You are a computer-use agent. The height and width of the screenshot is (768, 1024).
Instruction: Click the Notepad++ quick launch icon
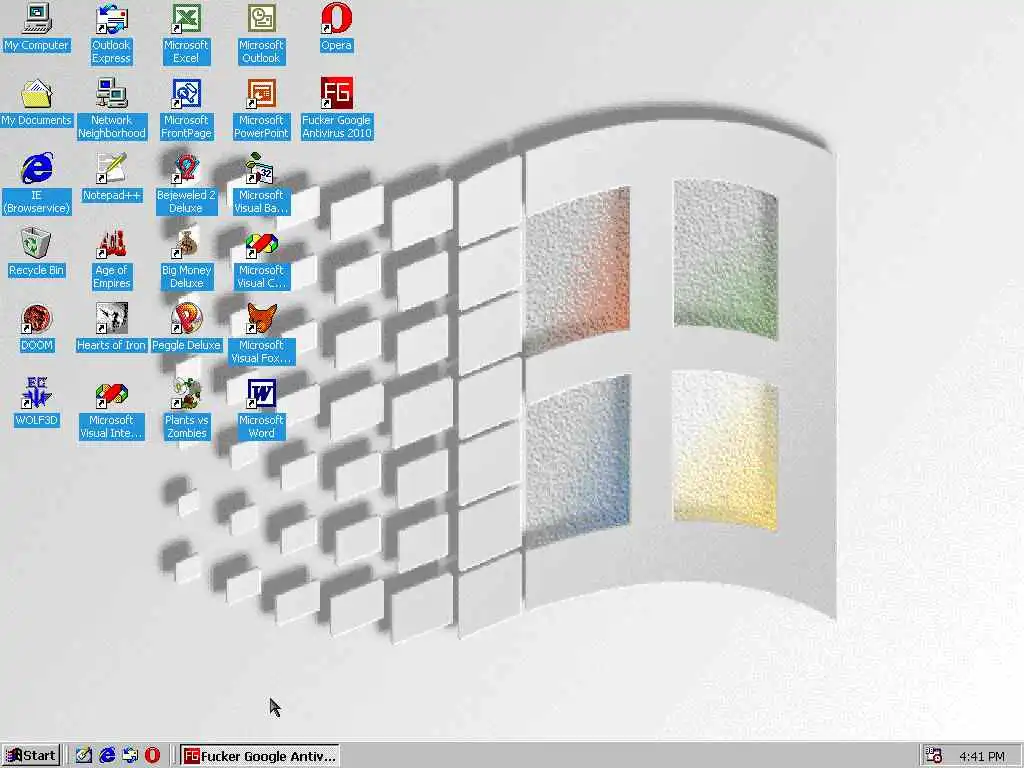tap(84, 756)
